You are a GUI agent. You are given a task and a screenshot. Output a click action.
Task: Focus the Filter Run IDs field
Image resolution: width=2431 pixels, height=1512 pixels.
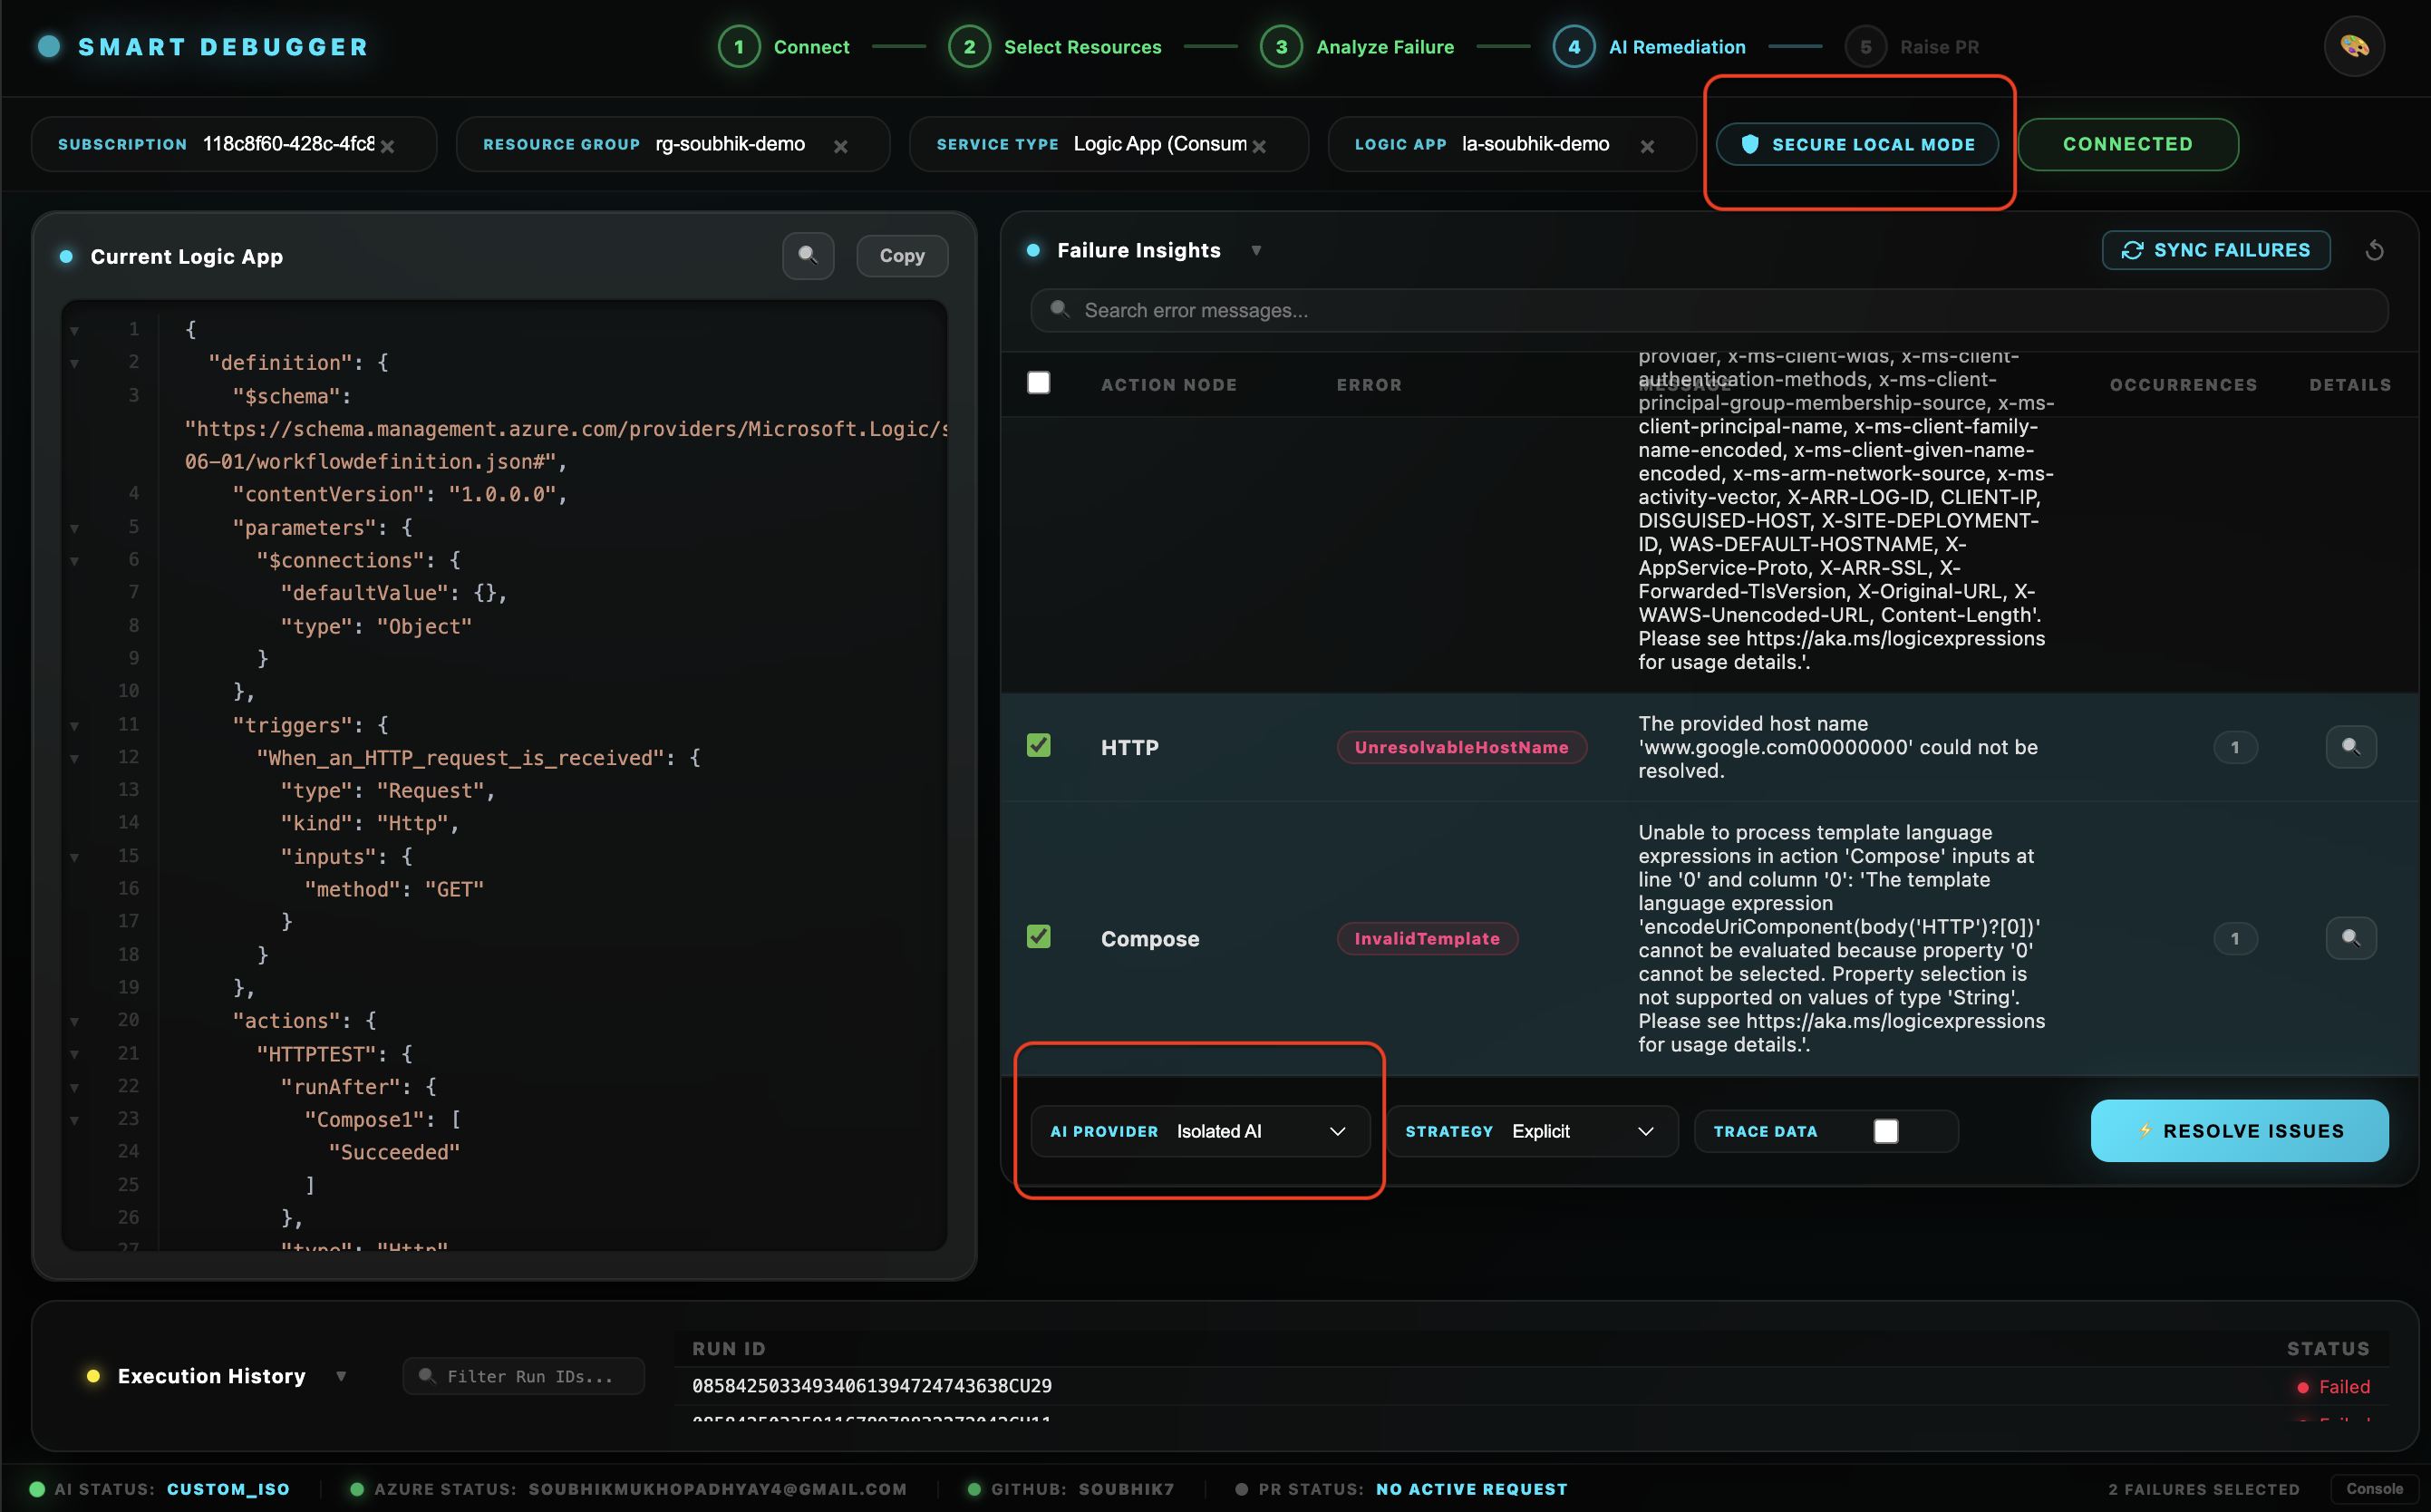point(524,1376)
